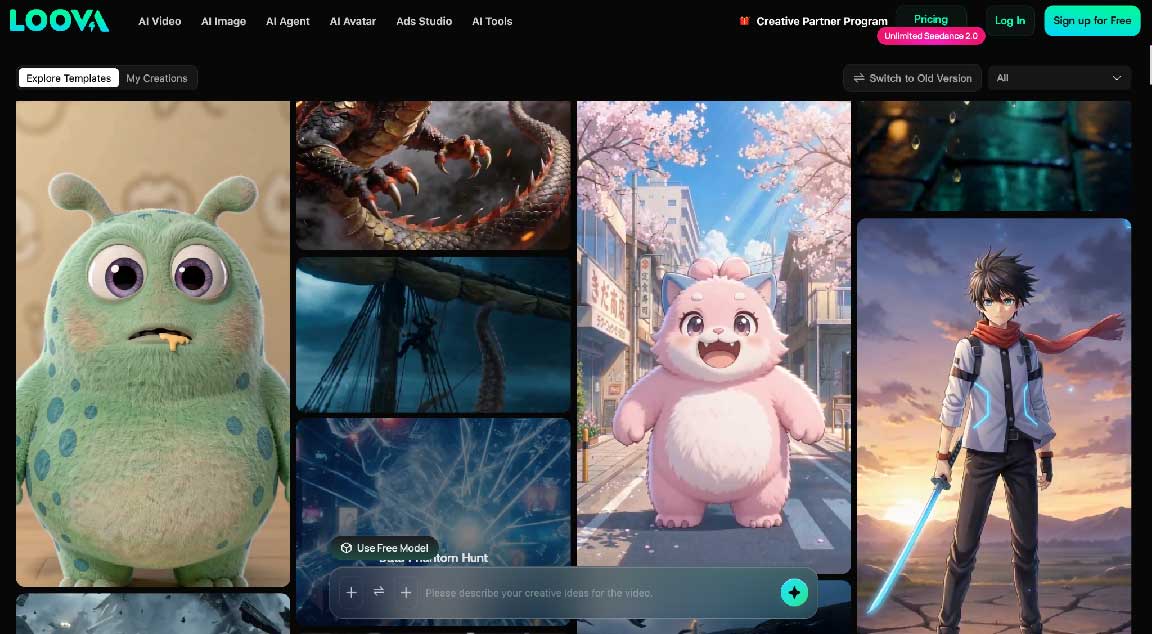
Task: Click Sign up for Free
Action: pyautogui.click(x=1092, y=21)
